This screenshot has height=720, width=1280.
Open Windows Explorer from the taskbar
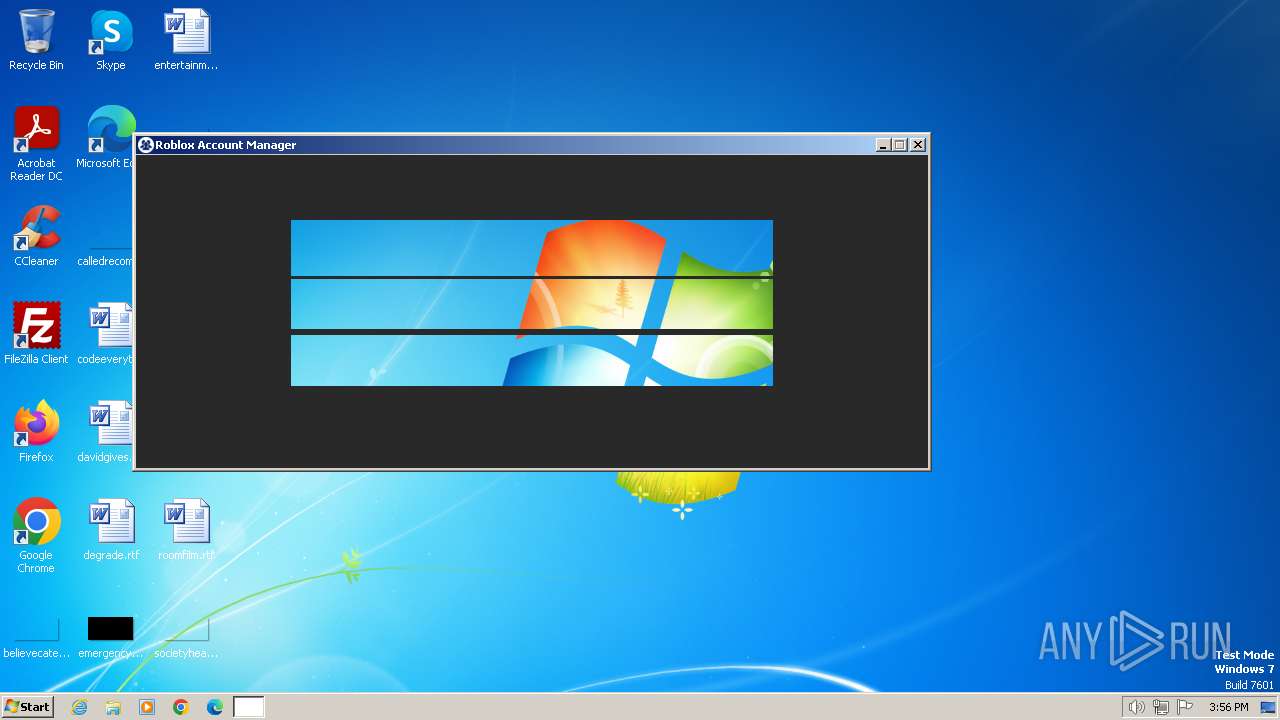pyautogui.click(x=113, y=707)
